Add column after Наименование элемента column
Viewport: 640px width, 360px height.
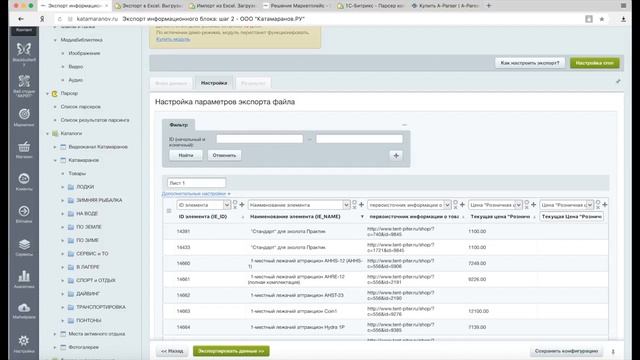pos(361,204)
